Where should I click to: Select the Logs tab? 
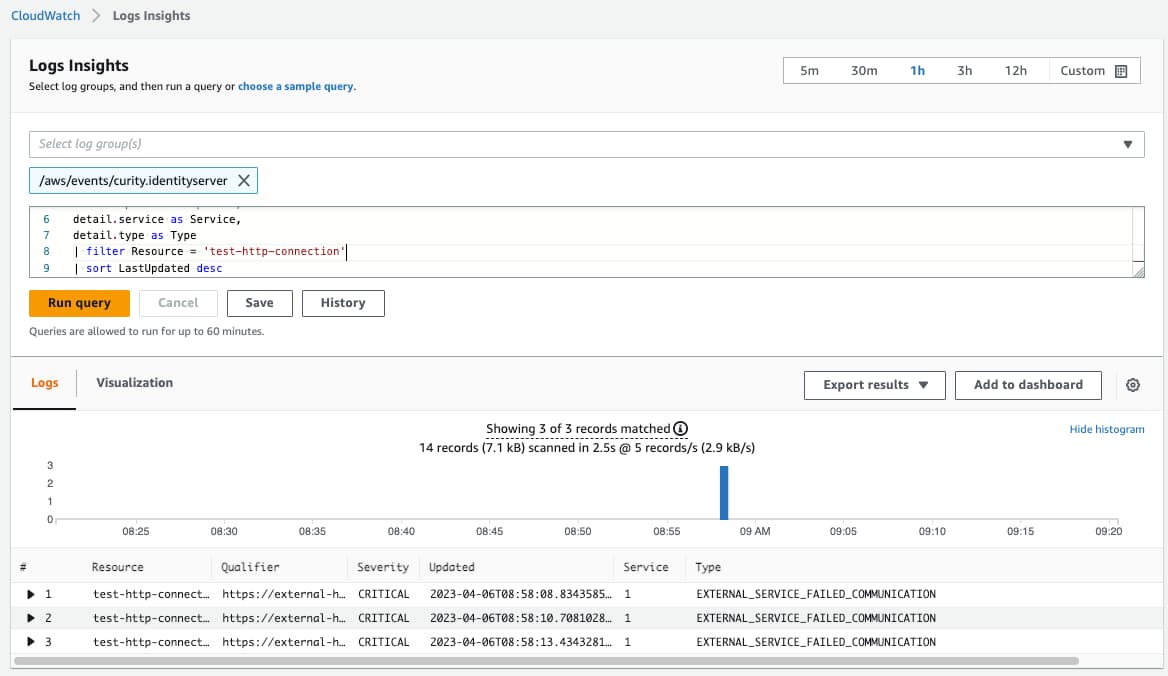[x=44, y=382]
